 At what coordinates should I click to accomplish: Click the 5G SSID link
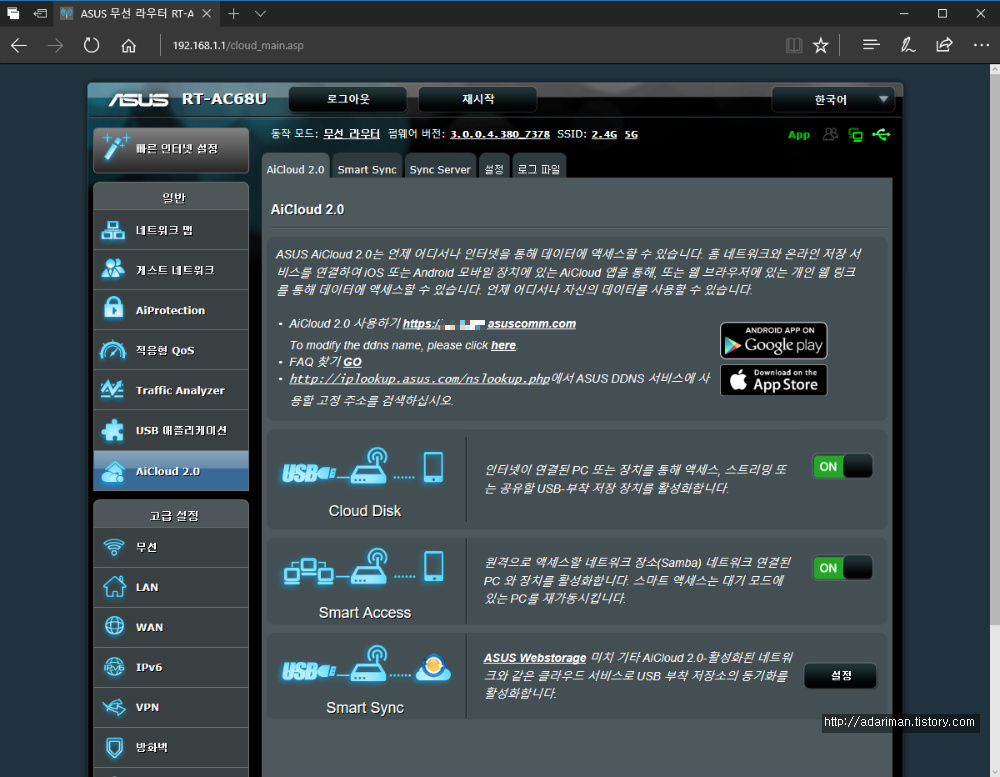pos(631,134)
